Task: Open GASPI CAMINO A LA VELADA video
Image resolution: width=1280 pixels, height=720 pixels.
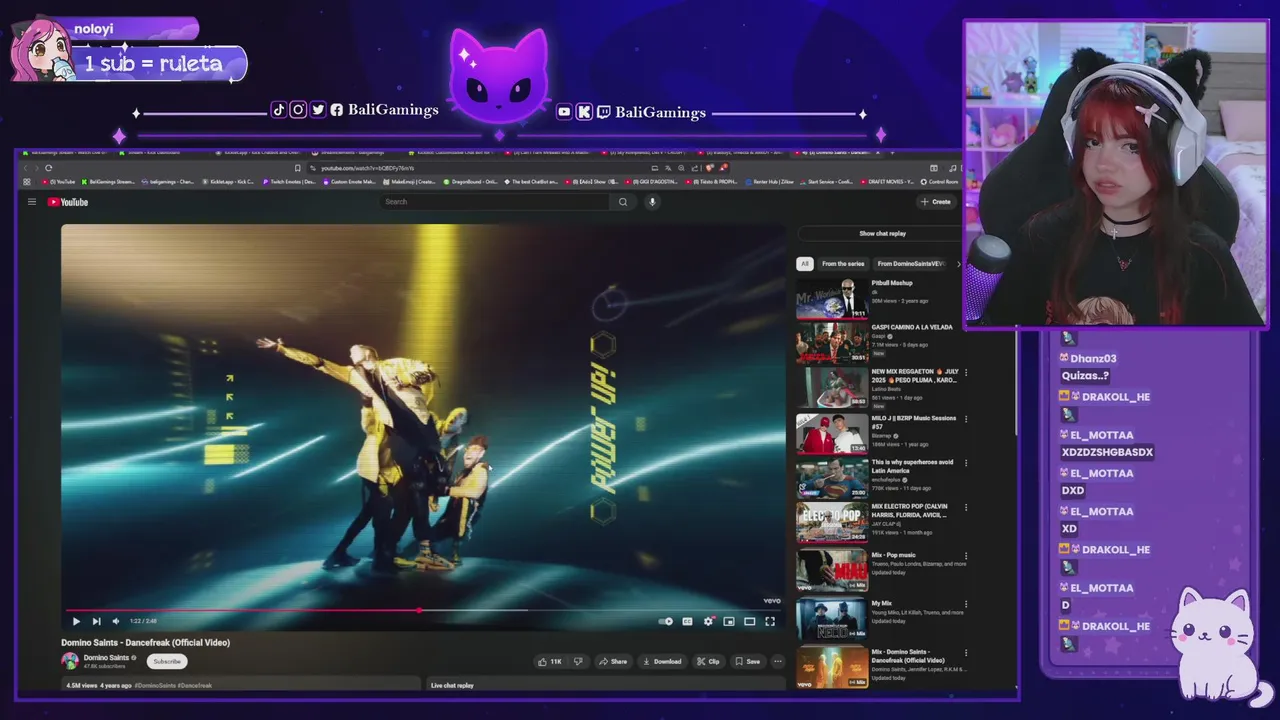Action: [832, 343]
